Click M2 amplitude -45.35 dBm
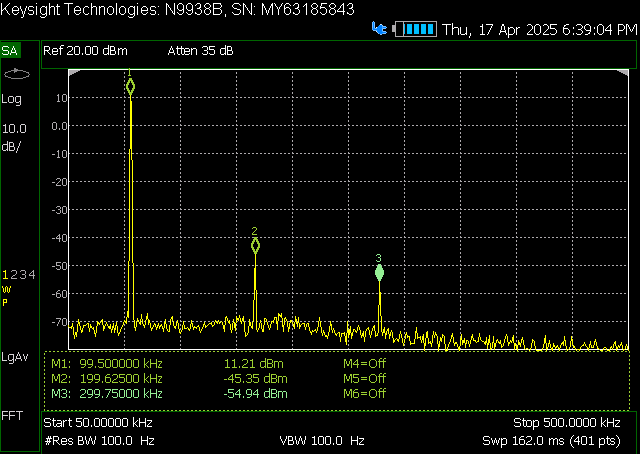 point(256,378)
